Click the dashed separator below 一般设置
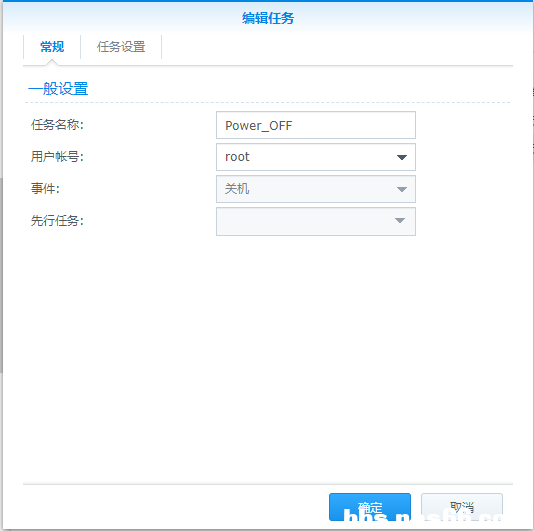The height and width of the screenshot is (531, 534). (x=267, y=102)
